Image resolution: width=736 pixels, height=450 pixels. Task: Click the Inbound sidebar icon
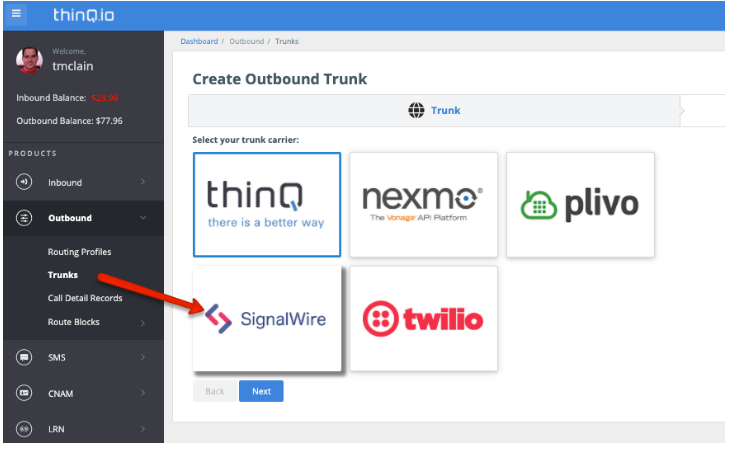(x=23, y=182)
